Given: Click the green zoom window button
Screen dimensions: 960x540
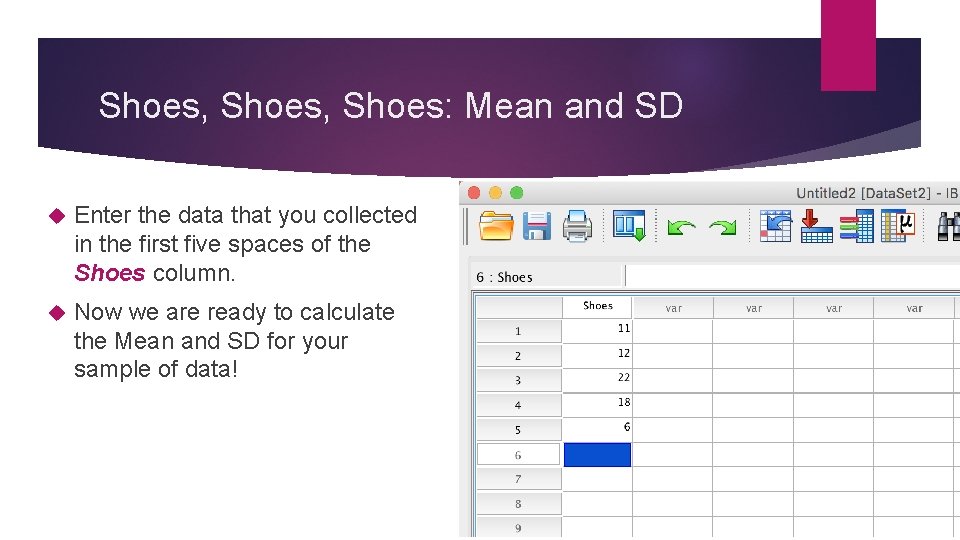Looking at the screenshot, I should [517, 193].
